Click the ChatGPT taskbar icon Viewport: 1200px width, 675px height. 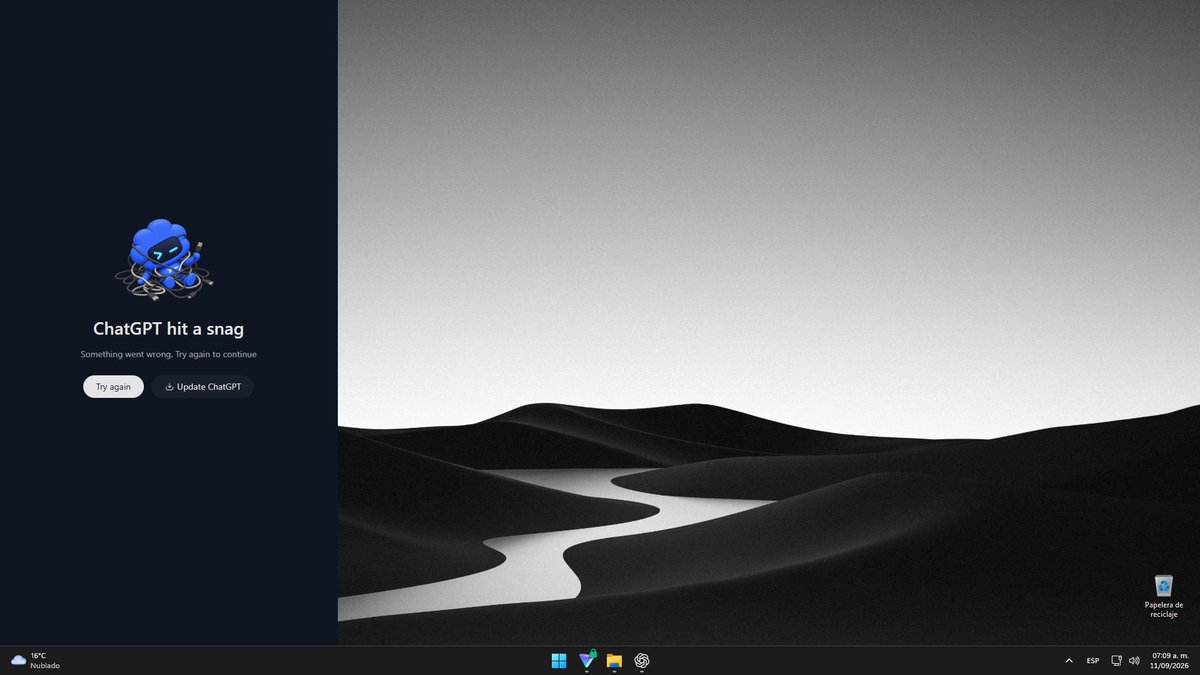pos(642,660)
